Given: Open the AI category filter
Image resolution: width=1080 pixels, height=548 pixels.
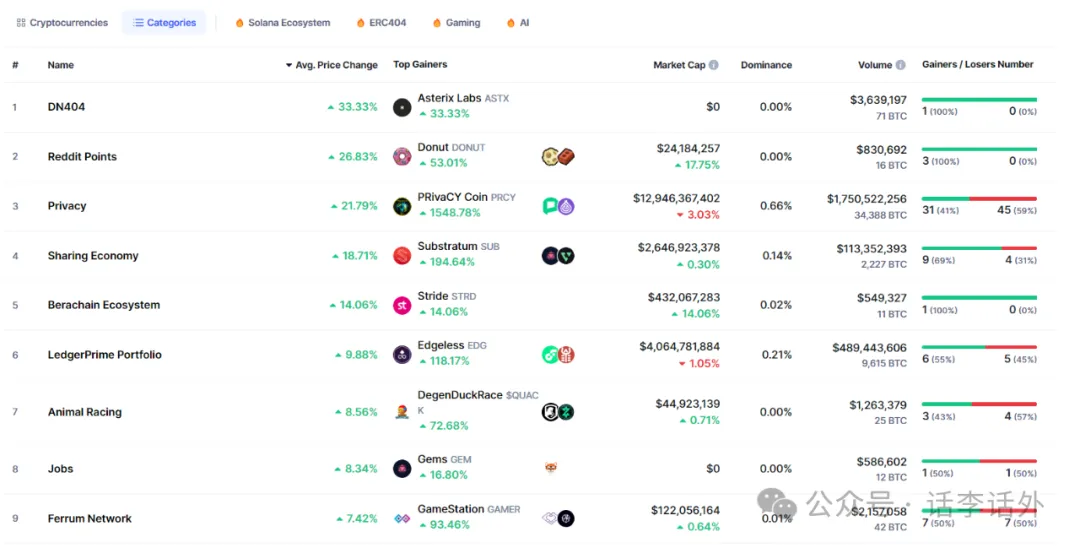Looking at the screenshot, I should [x=518, y=23].
